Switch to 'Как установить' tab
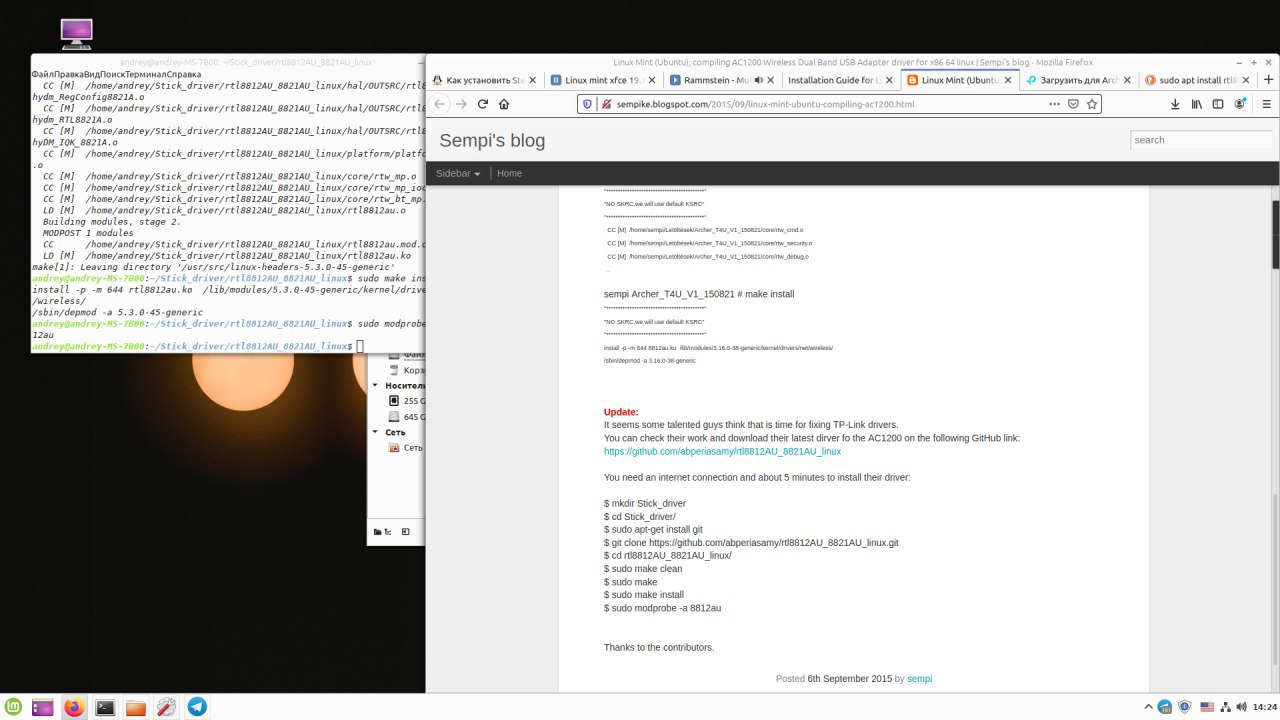Viewport: 1280px width, 720px height. (484, 80)
